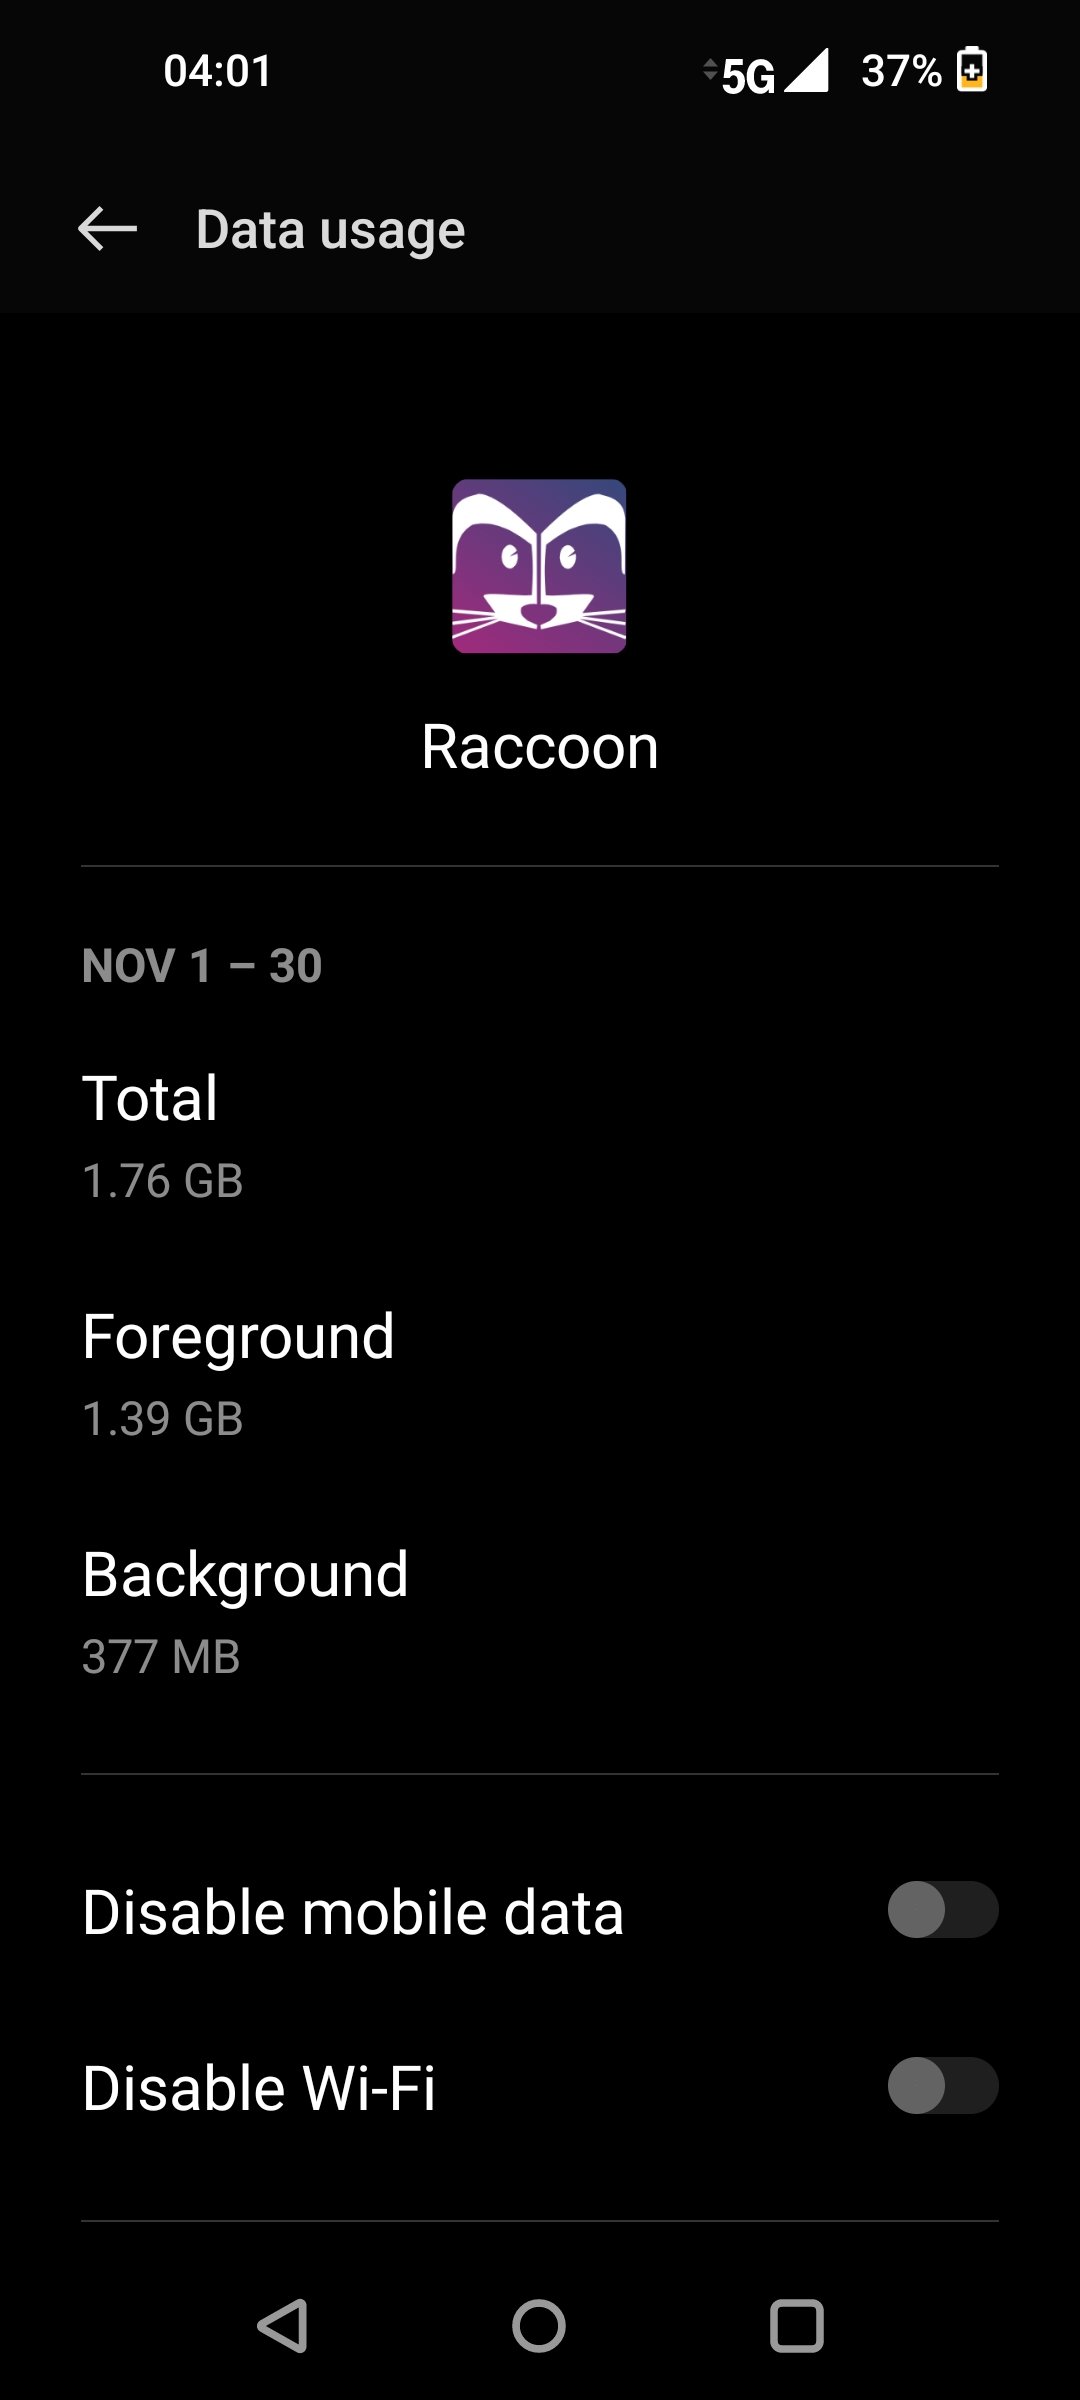Tap the Raccoon app icon

(x=539, y=566)
